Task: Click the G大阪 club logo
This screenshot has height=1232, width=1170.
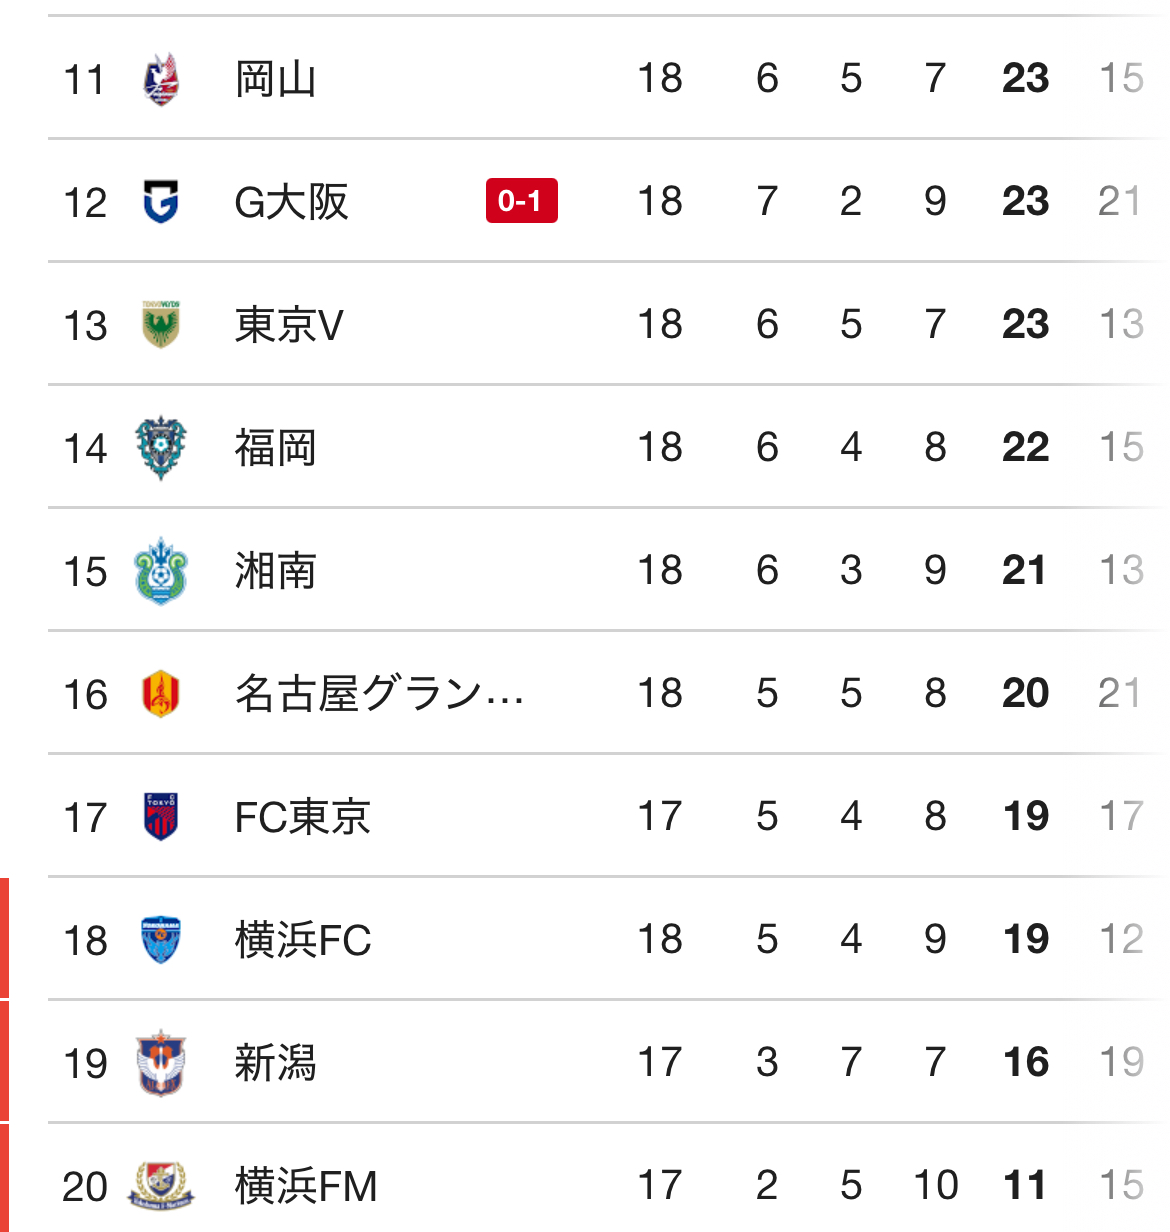Action: [161, 202]
